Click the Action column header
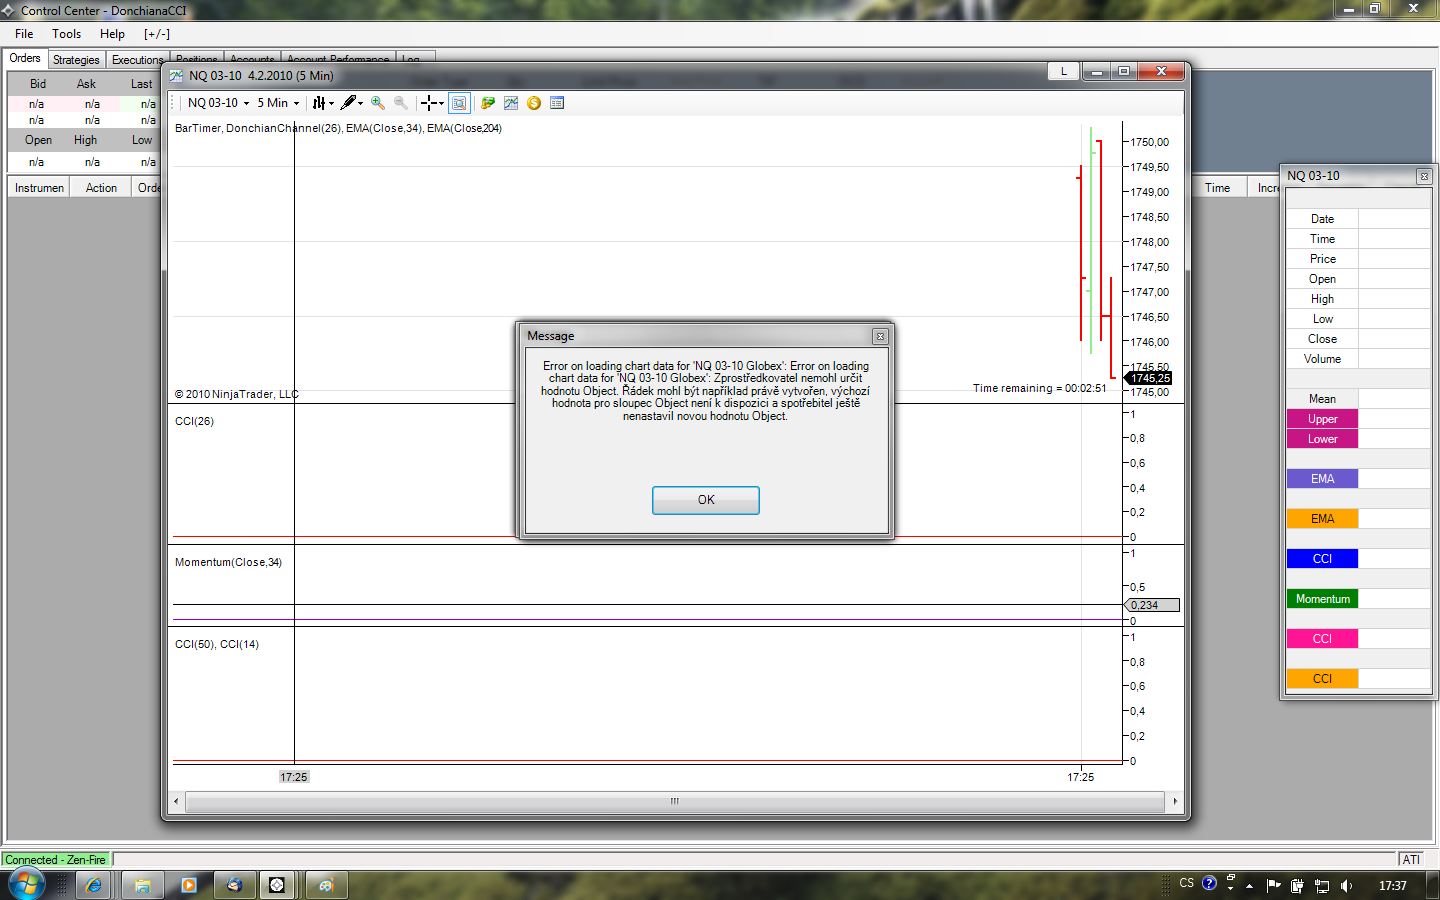 [101, 188]
